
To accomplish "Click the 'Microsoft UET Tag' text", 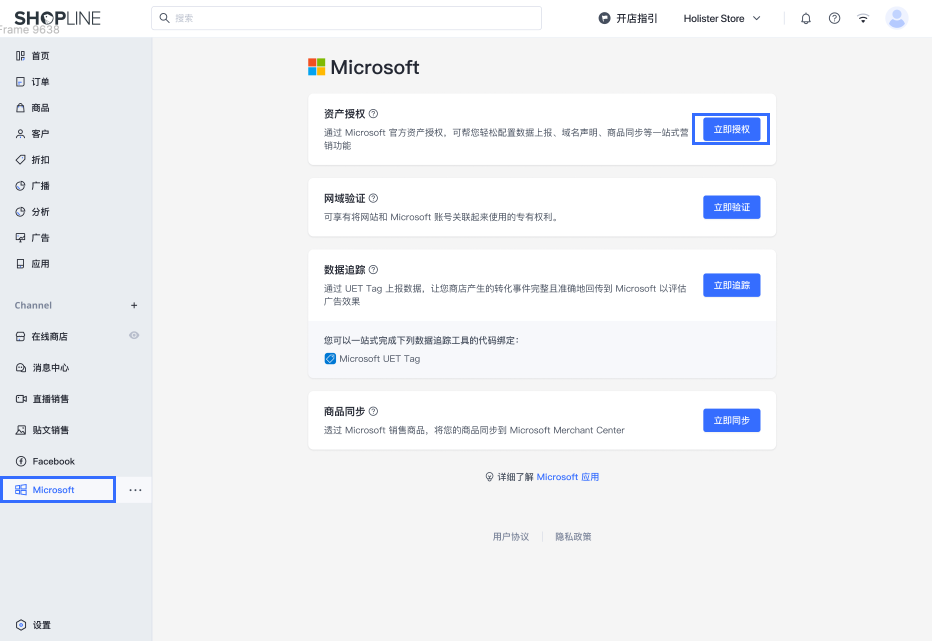I will [379, 359].
